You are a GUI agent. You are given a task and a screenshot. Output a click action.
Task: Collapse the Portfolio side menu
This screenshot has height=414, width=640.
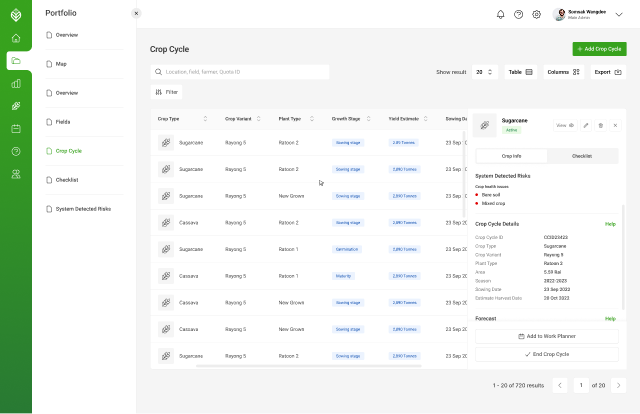136,13
